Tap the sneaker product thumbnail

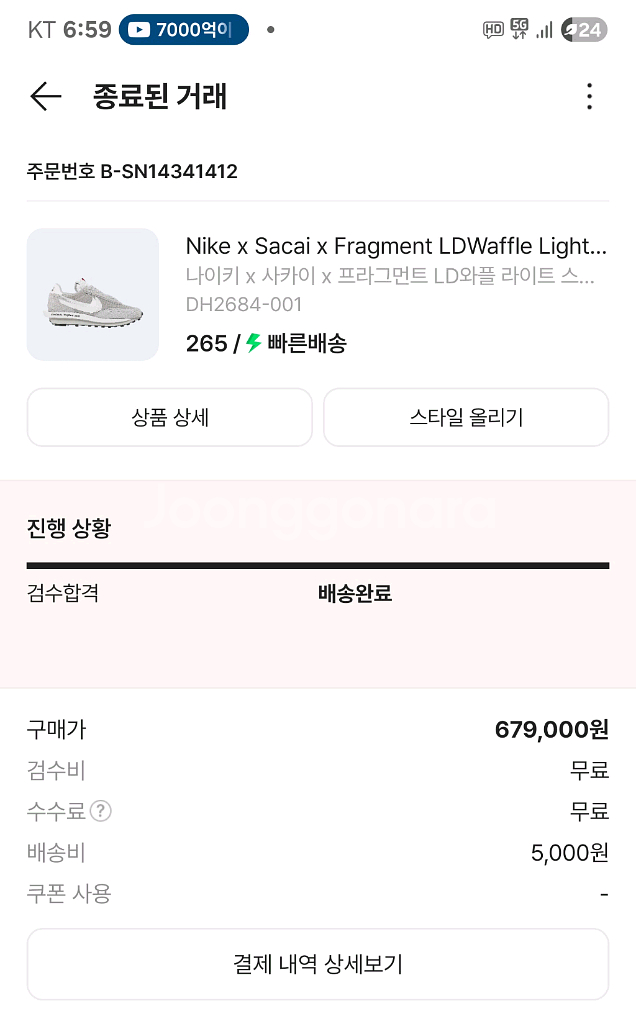[93, 295]
